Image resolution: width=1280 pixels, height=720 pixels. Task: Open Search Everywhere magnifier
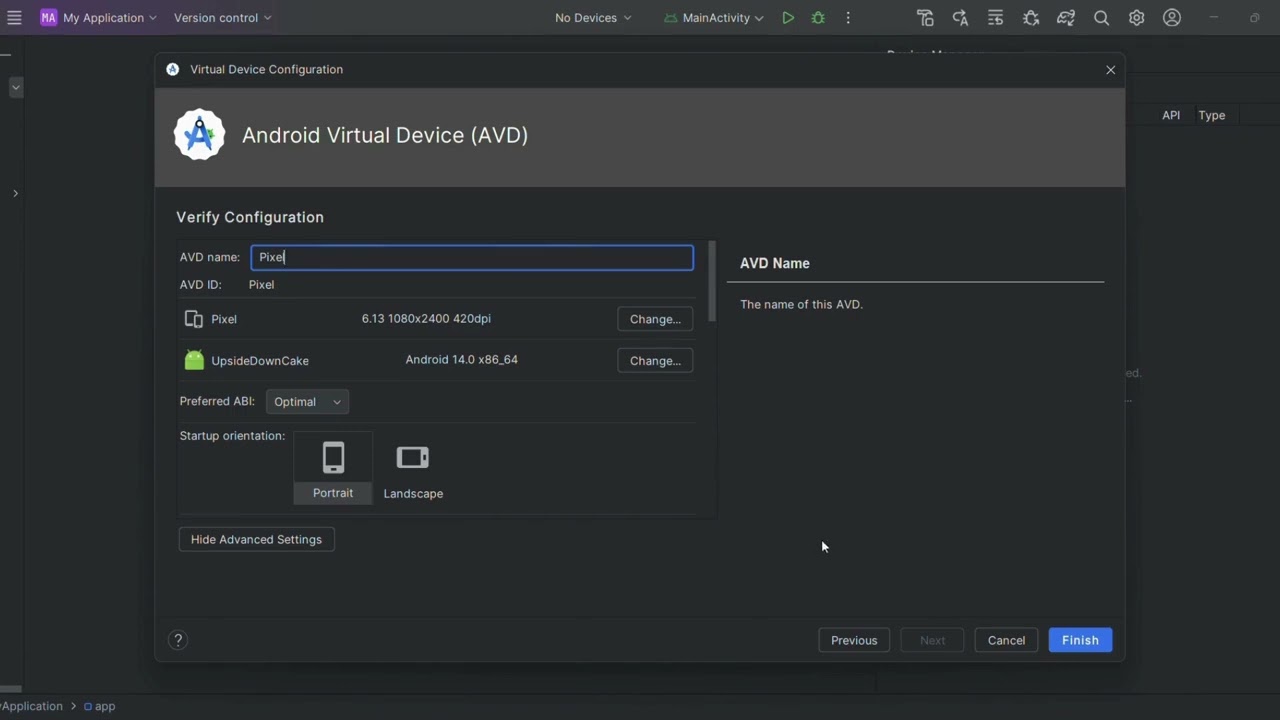click(x=1101, y=18)
